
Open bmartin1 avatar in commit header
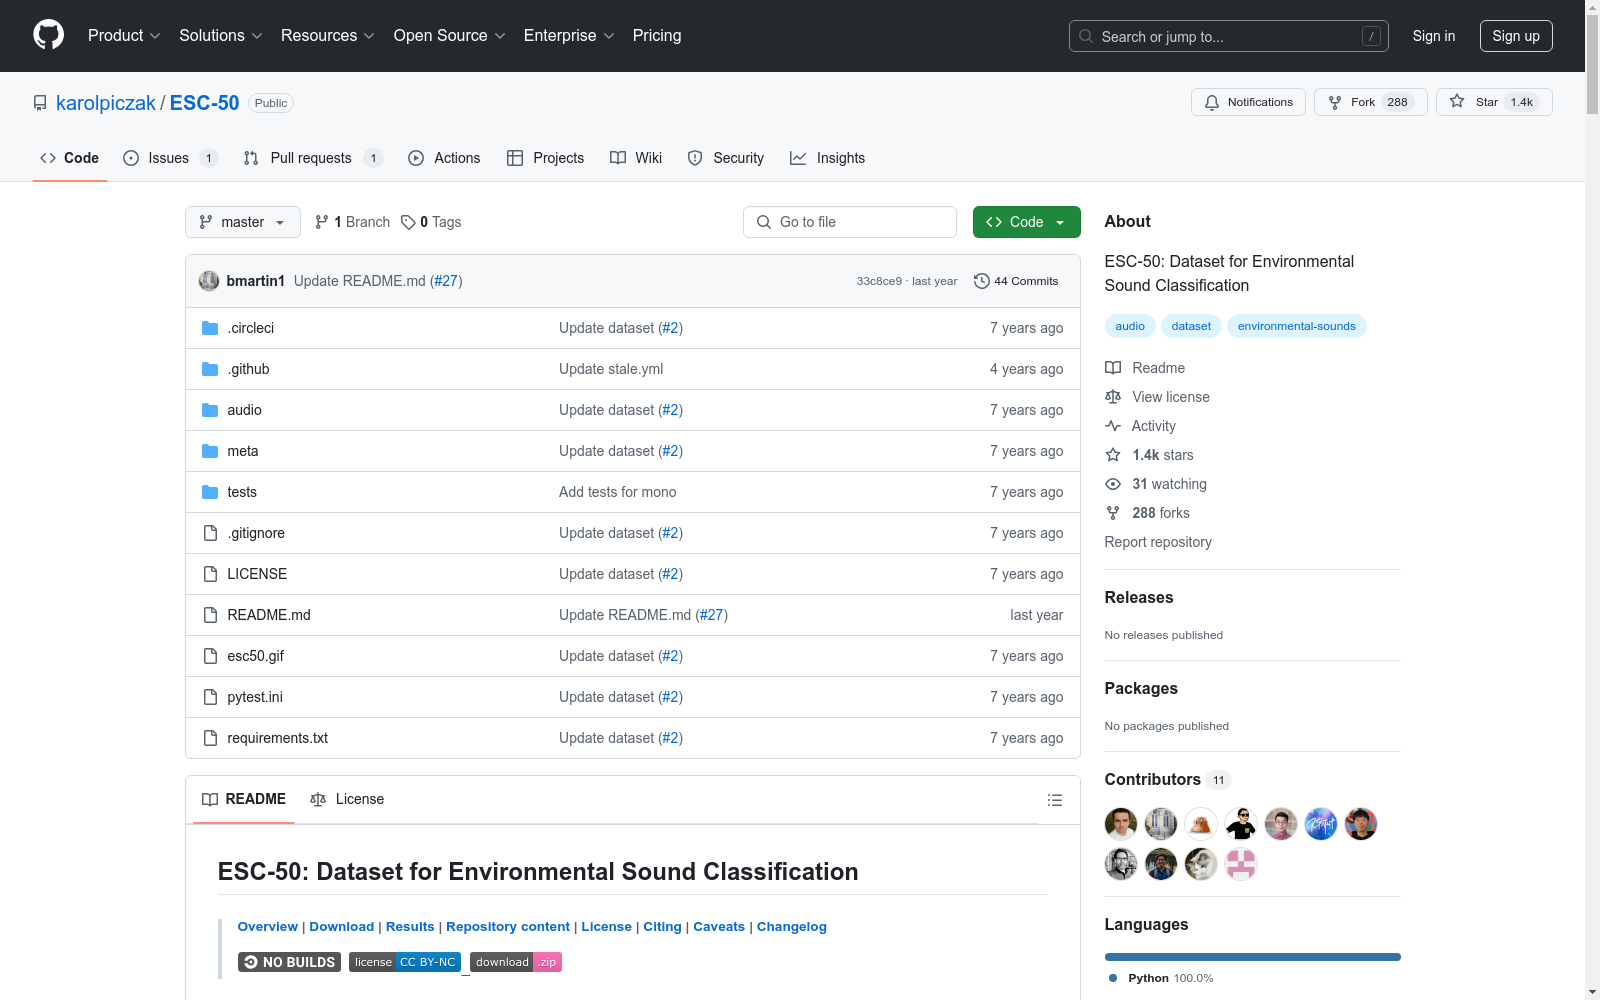click(209, 281)
